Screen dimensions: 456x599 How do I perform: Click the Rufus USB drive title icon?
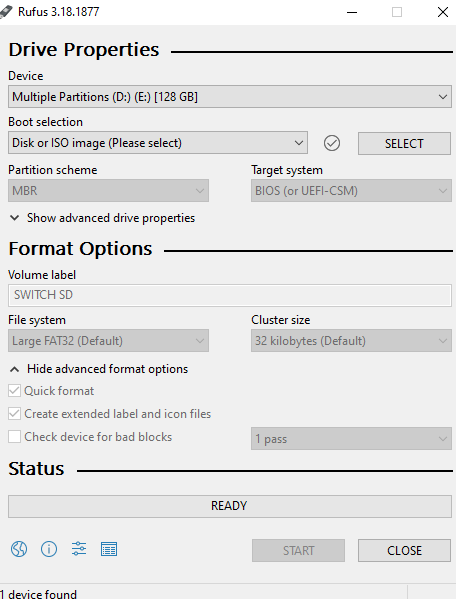[6, 12]
